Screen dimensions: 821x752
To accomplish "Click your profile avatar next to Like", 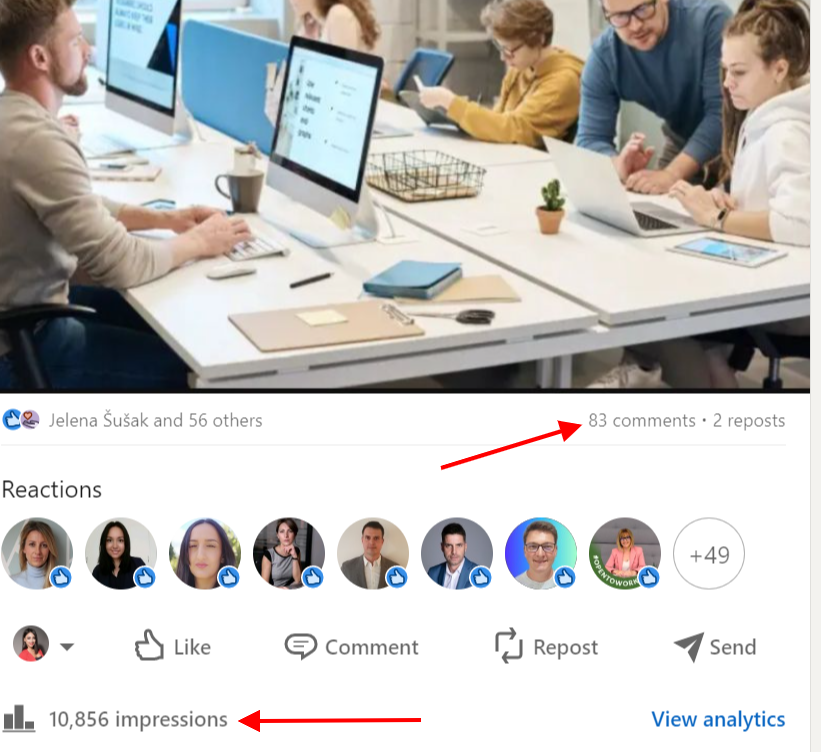I will 31,644.
